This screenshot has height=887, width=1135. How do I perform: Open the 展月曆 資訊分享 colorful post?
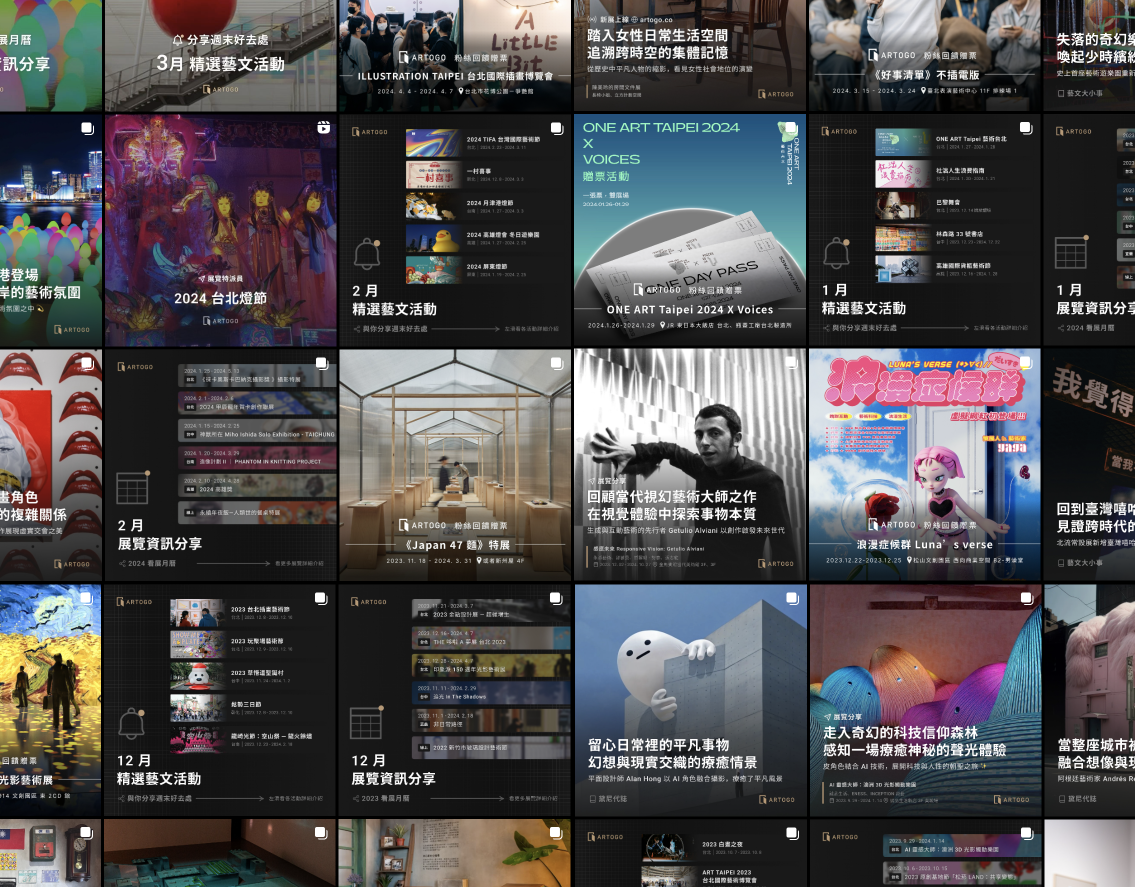(51, 55)
